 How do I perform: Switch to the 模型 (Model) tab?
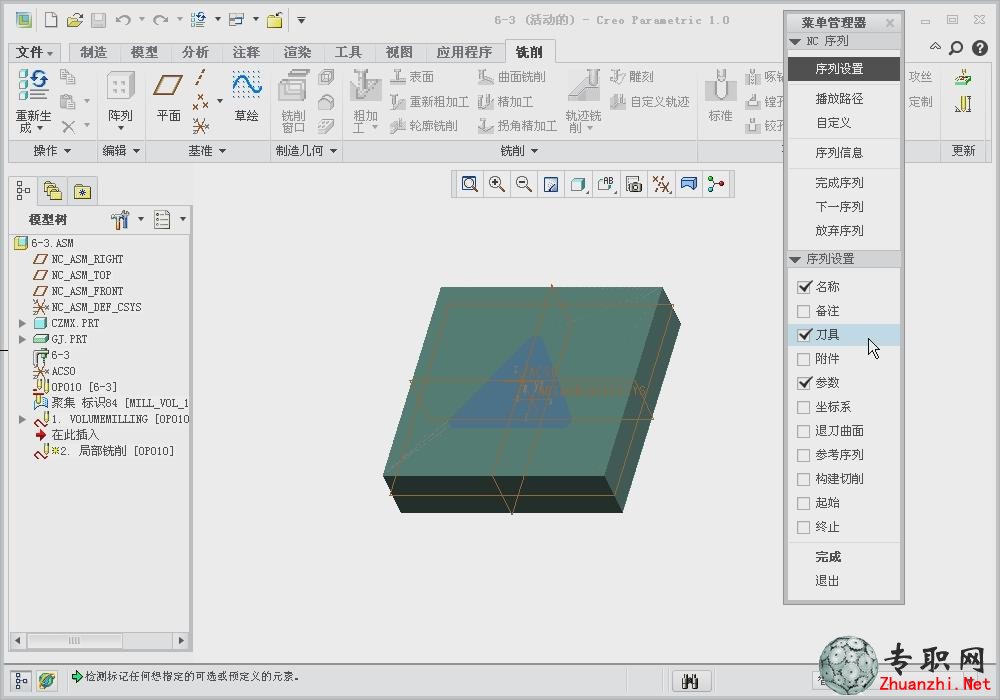pyautogui.click(x=144, y=52)
